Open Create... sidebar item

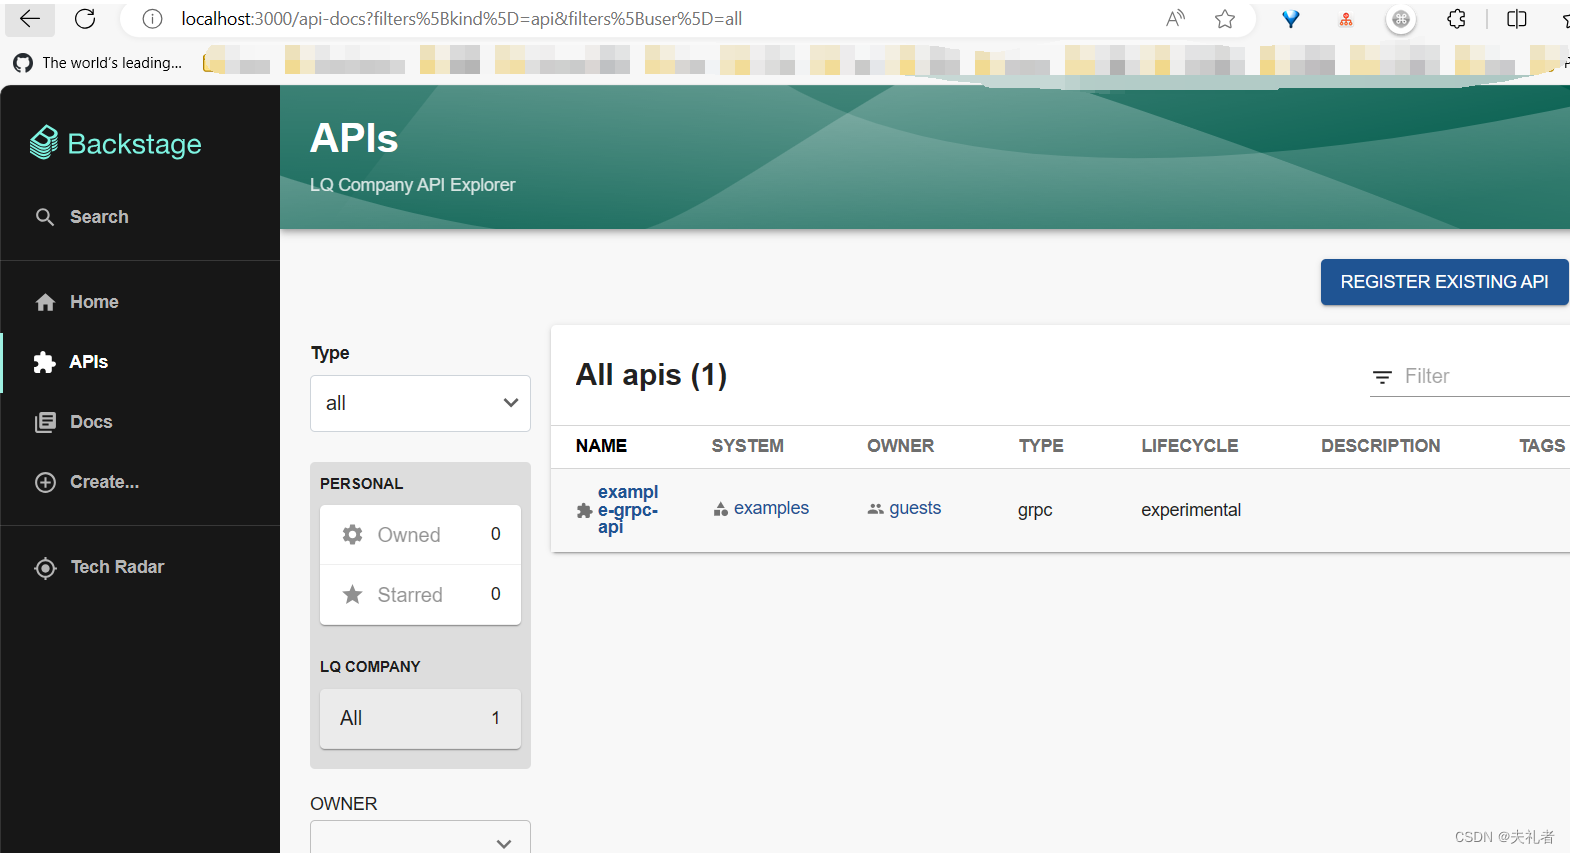[x=140, y=482]
